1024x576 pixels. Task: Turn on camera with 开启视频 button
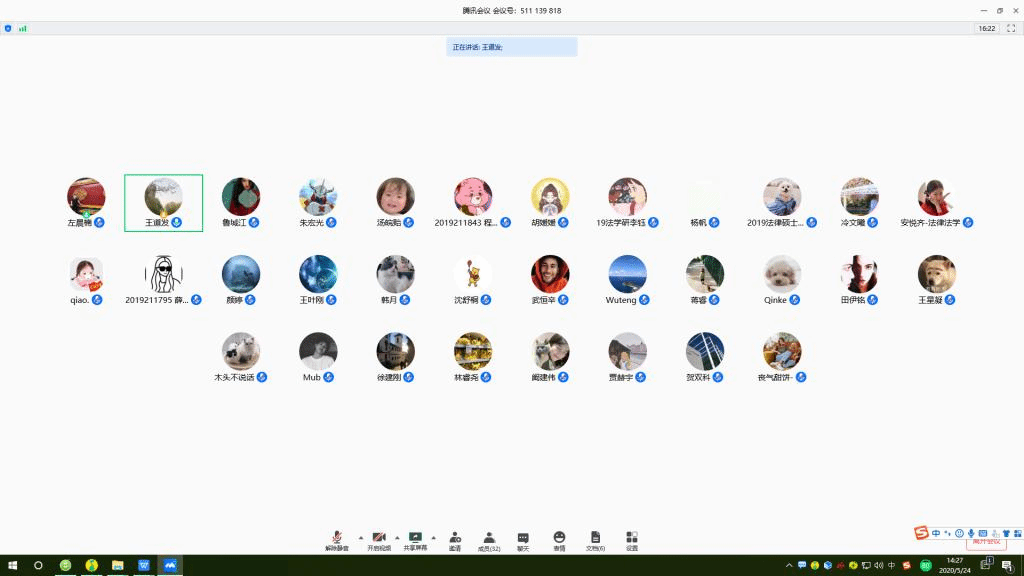(x=379, y=540)
